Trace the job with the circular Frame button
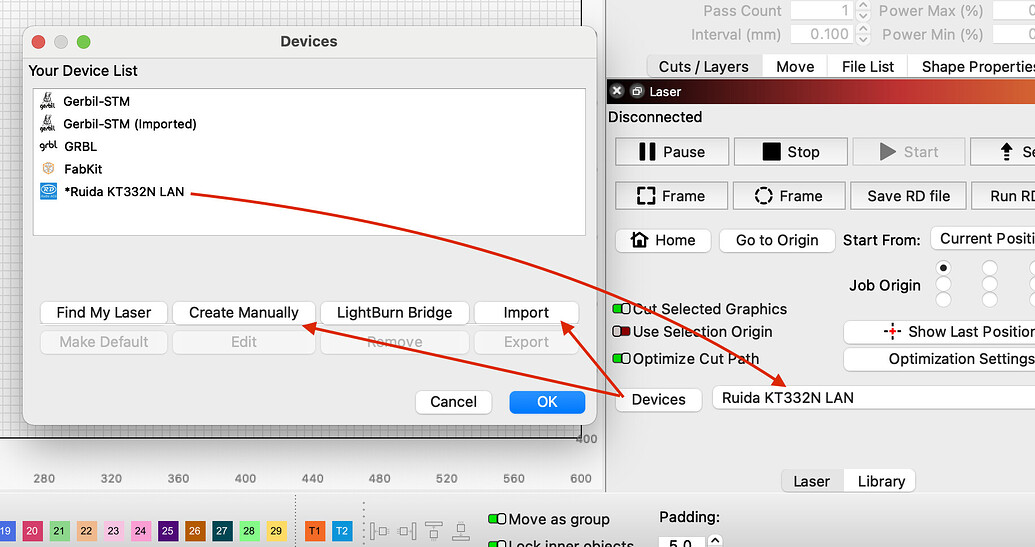The width and height of the screenshot is (1035, 547). click(x=789, y=196)
